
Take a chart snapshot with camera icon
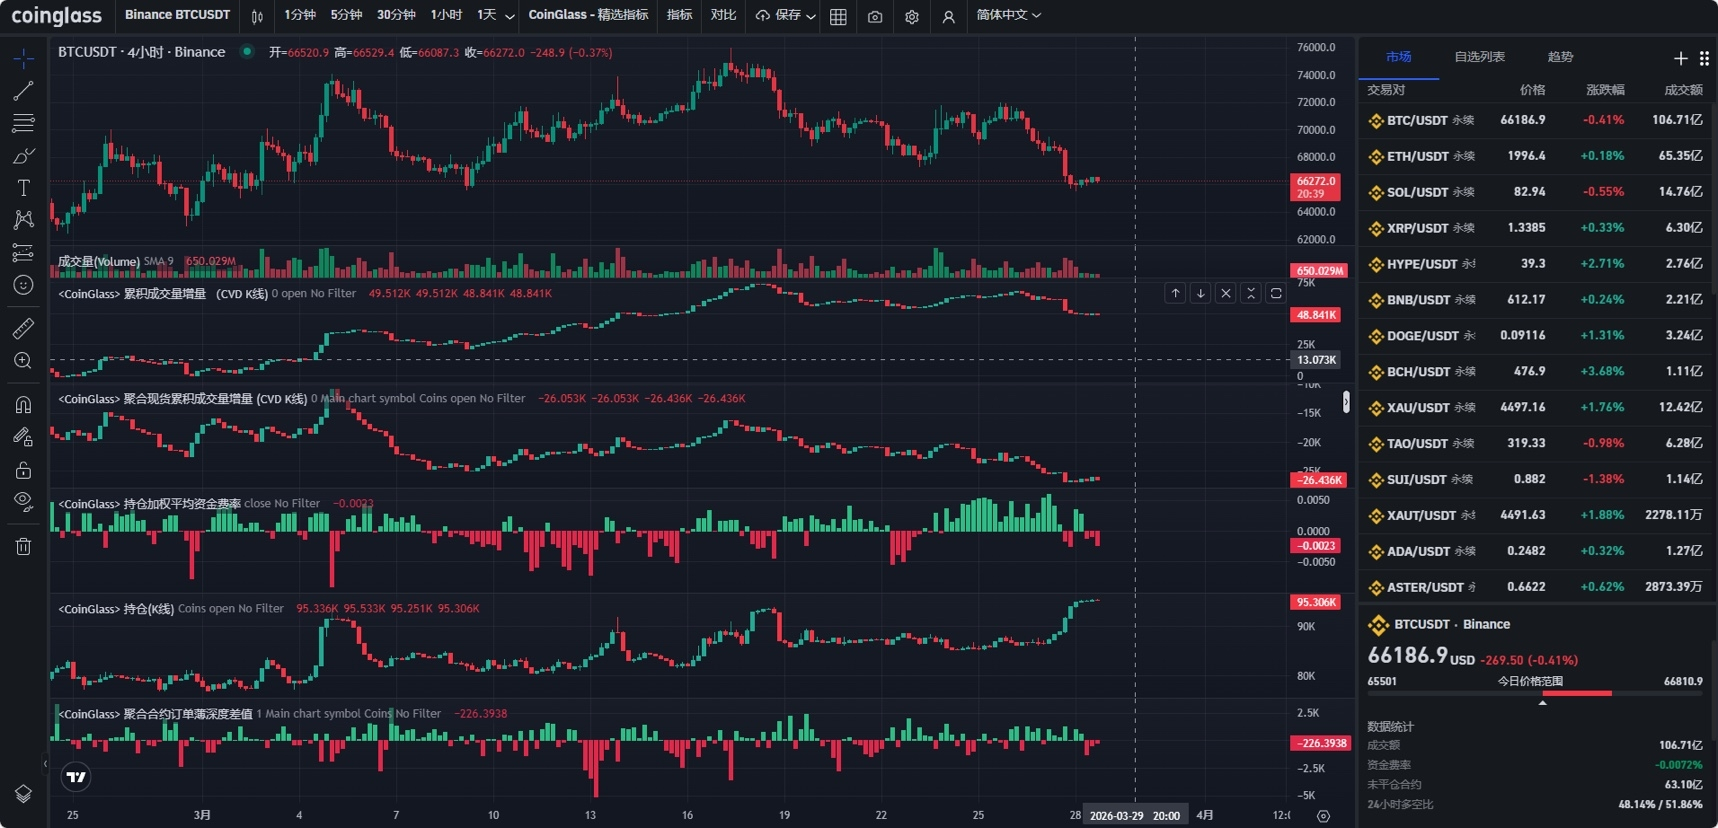[x=875, y=16]
